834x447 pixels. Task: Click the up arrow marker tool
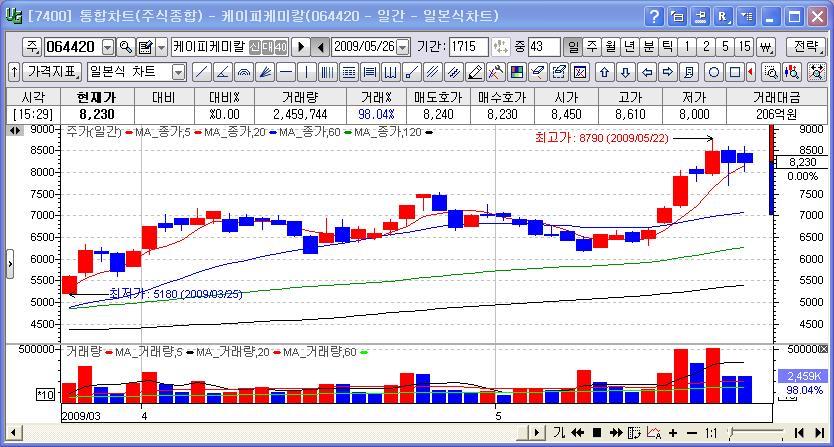(604, 72)
